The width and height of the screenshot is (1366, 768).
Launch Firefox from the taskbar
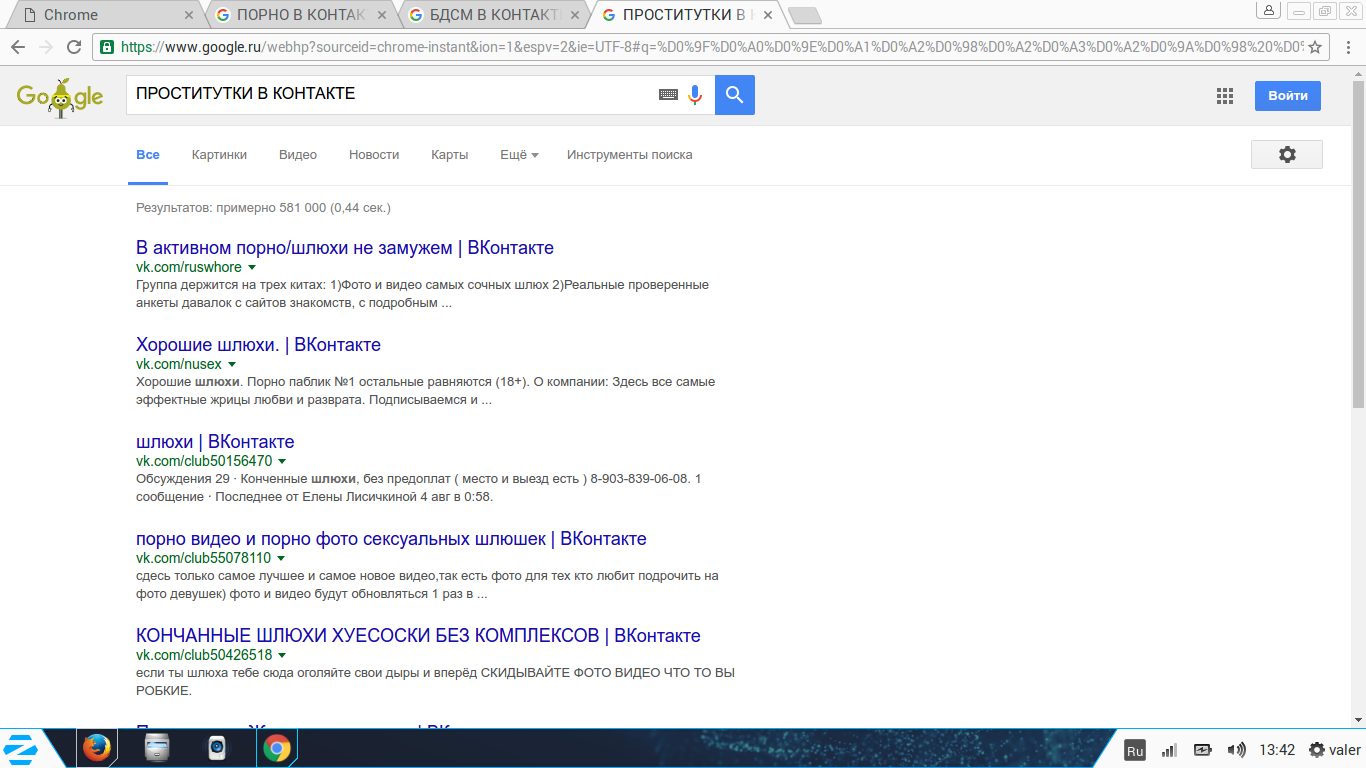point(97,748)
